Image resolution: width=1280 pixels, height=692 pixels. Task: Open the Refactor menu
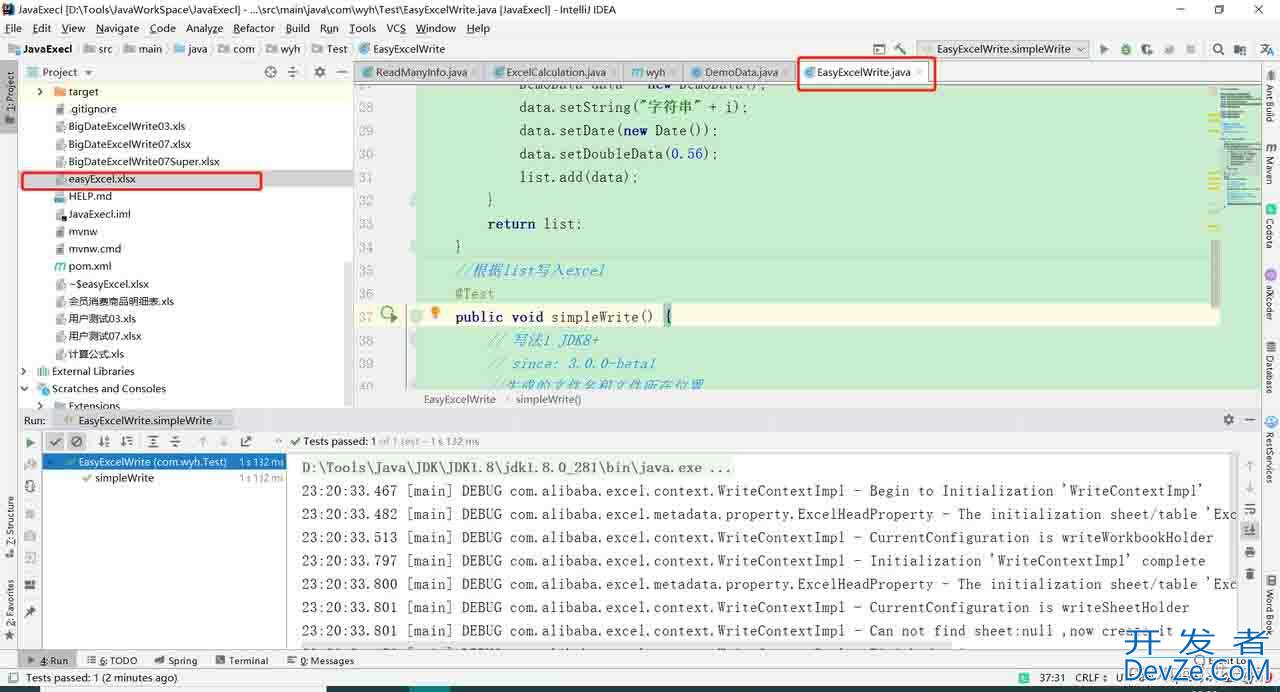click(x=254, y=28)
